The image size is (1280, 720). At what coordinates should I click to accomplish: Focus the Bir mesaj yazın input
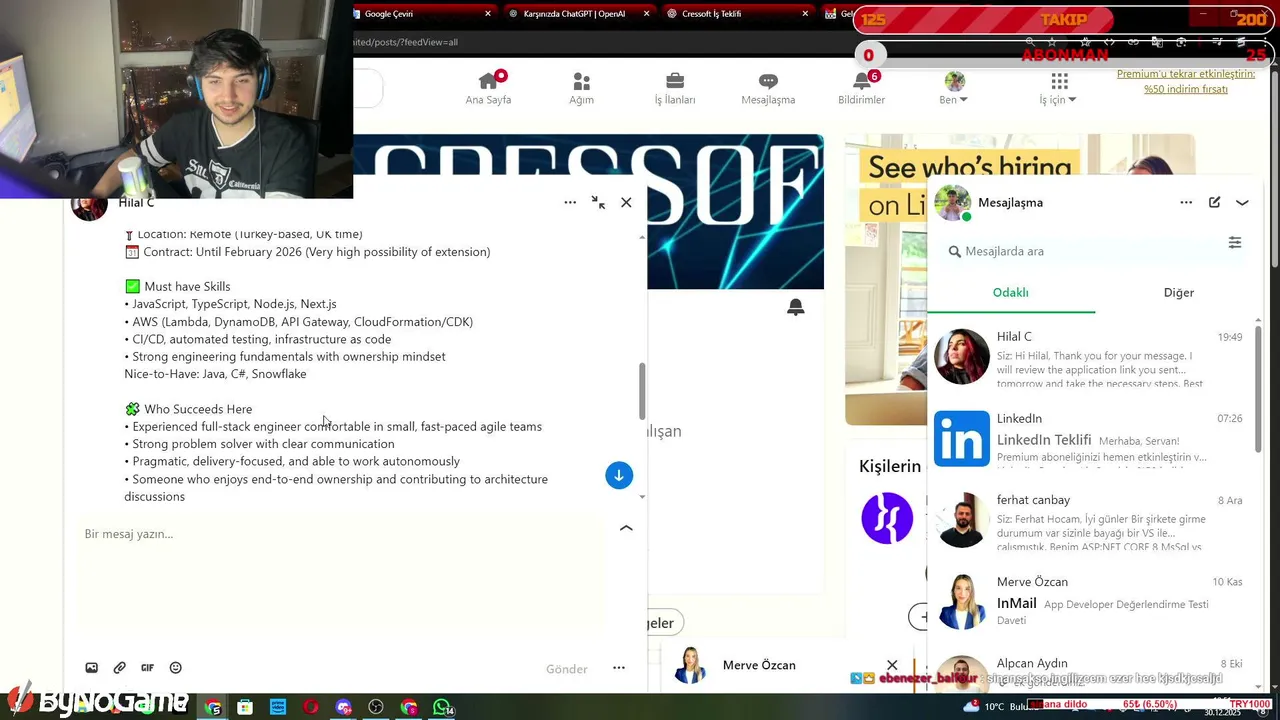(340, 570)
